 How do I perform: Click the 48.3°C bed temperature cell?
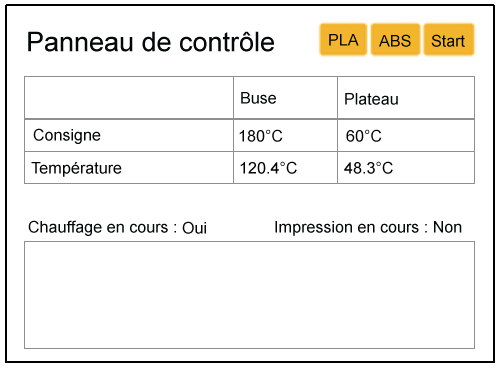click(406, 168)
